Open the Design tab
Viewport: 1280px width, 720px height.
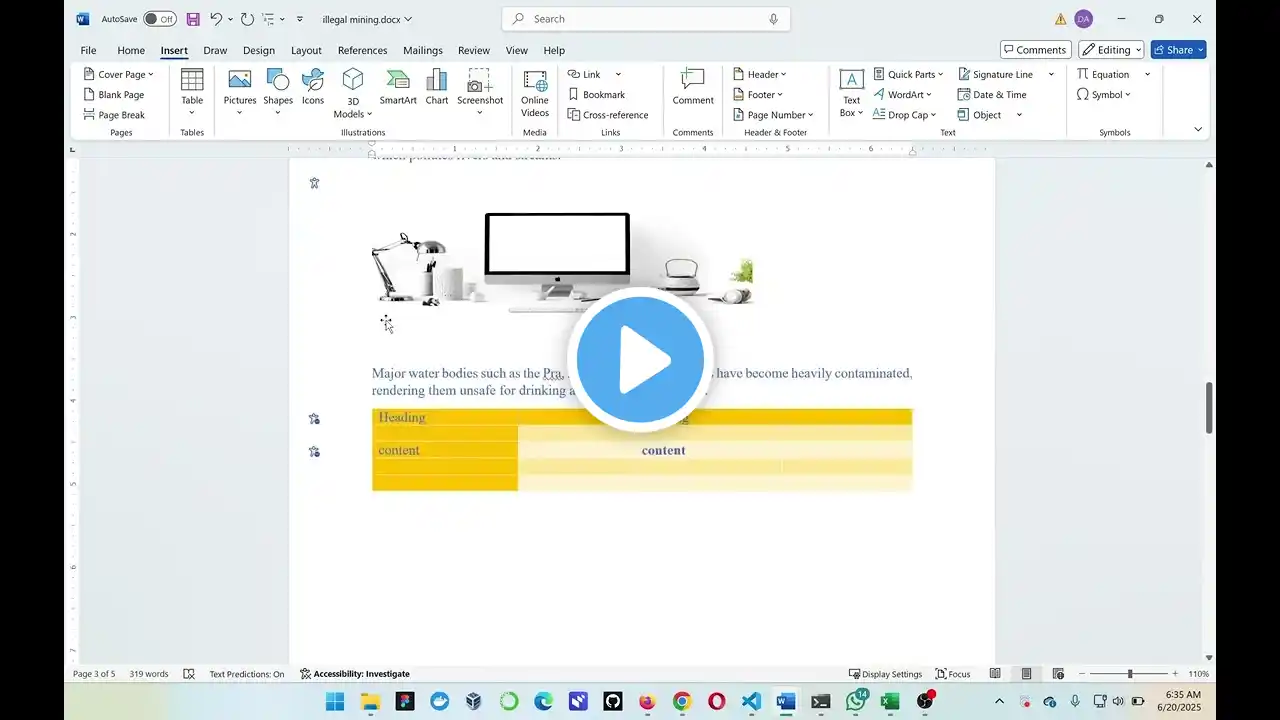258,50
